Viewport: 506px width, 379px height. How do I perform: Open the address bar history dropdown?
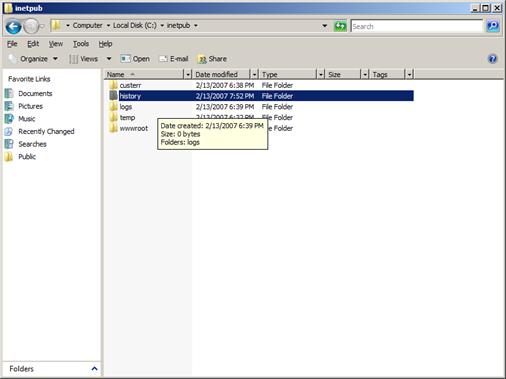tap(324, 26)
